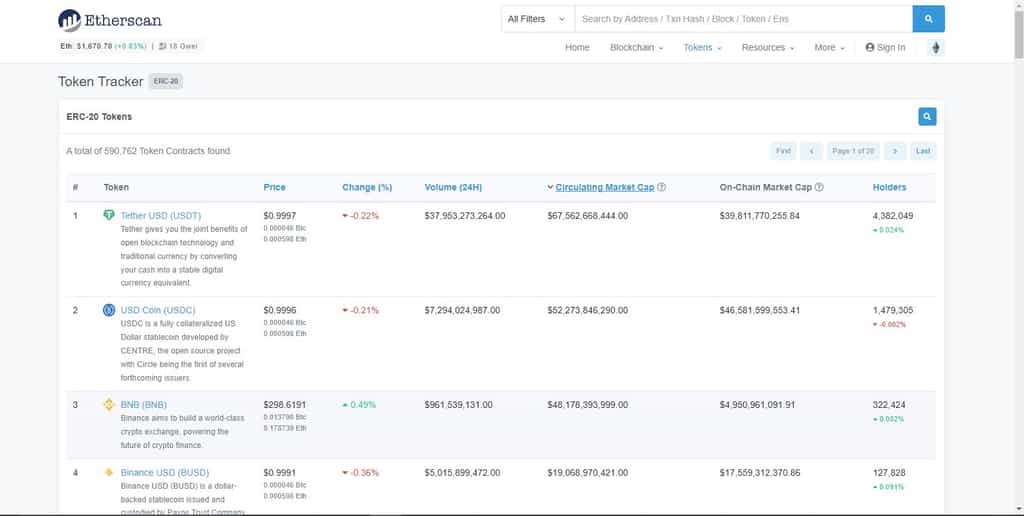
Task: Click the BNB token logo
Action: (x=109, y=404)
